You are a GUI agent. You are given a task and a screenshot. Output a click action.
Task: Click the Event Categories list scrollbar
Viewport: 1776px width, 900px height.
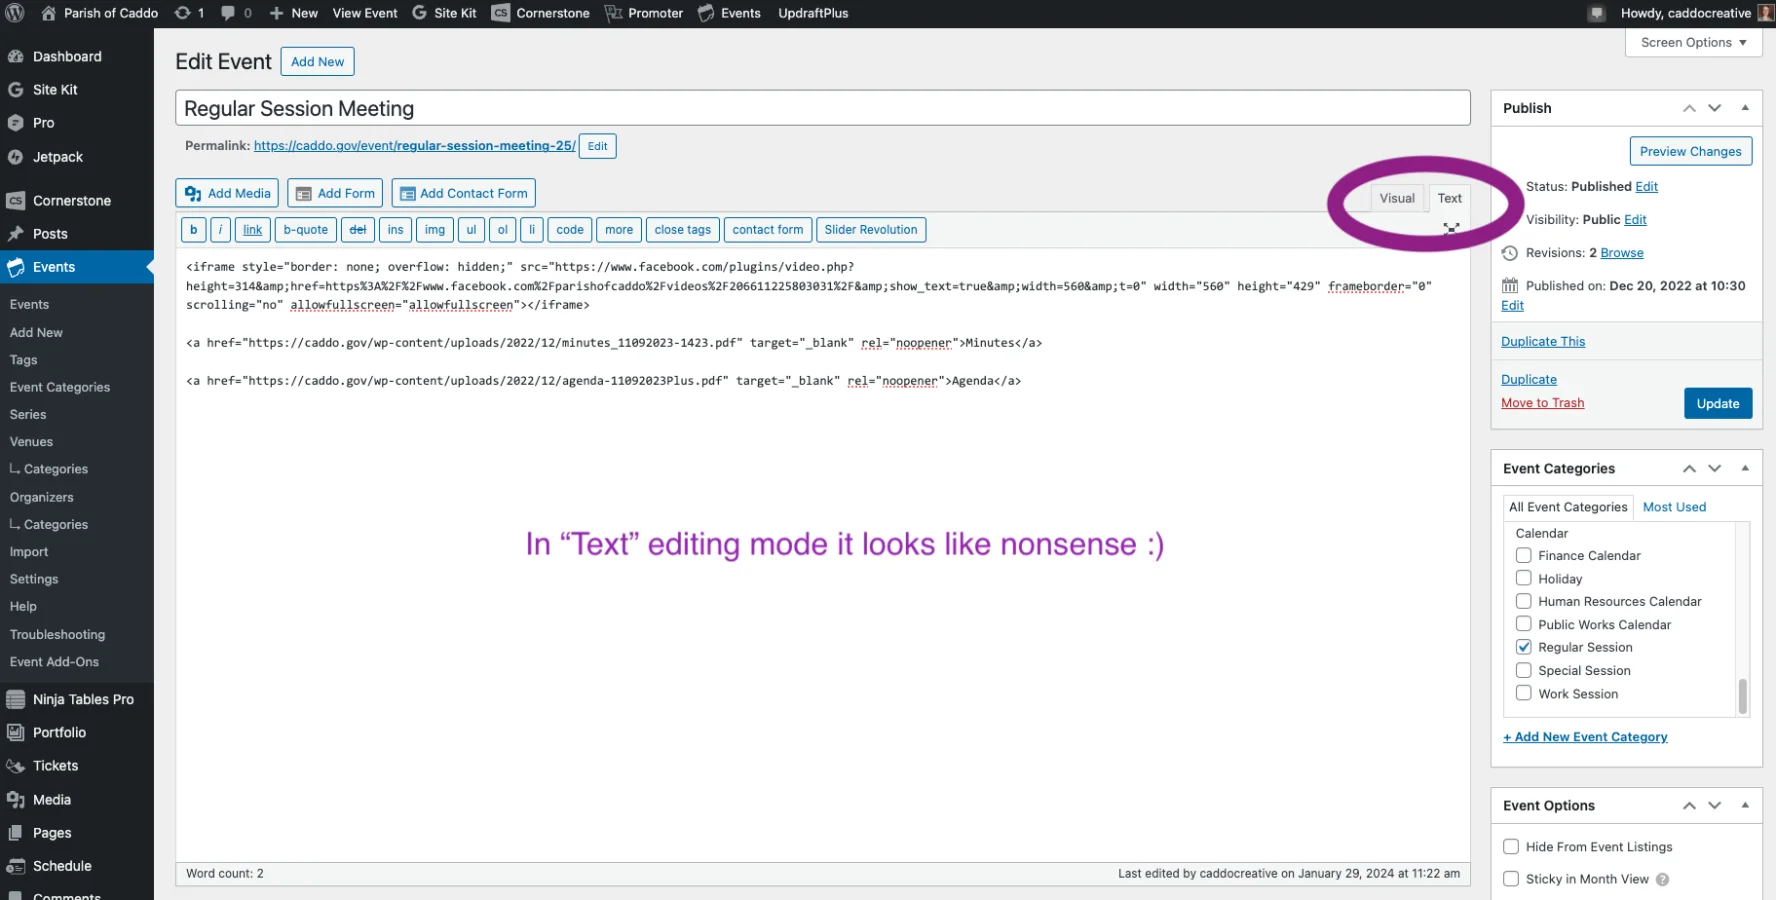[1742, 695]
